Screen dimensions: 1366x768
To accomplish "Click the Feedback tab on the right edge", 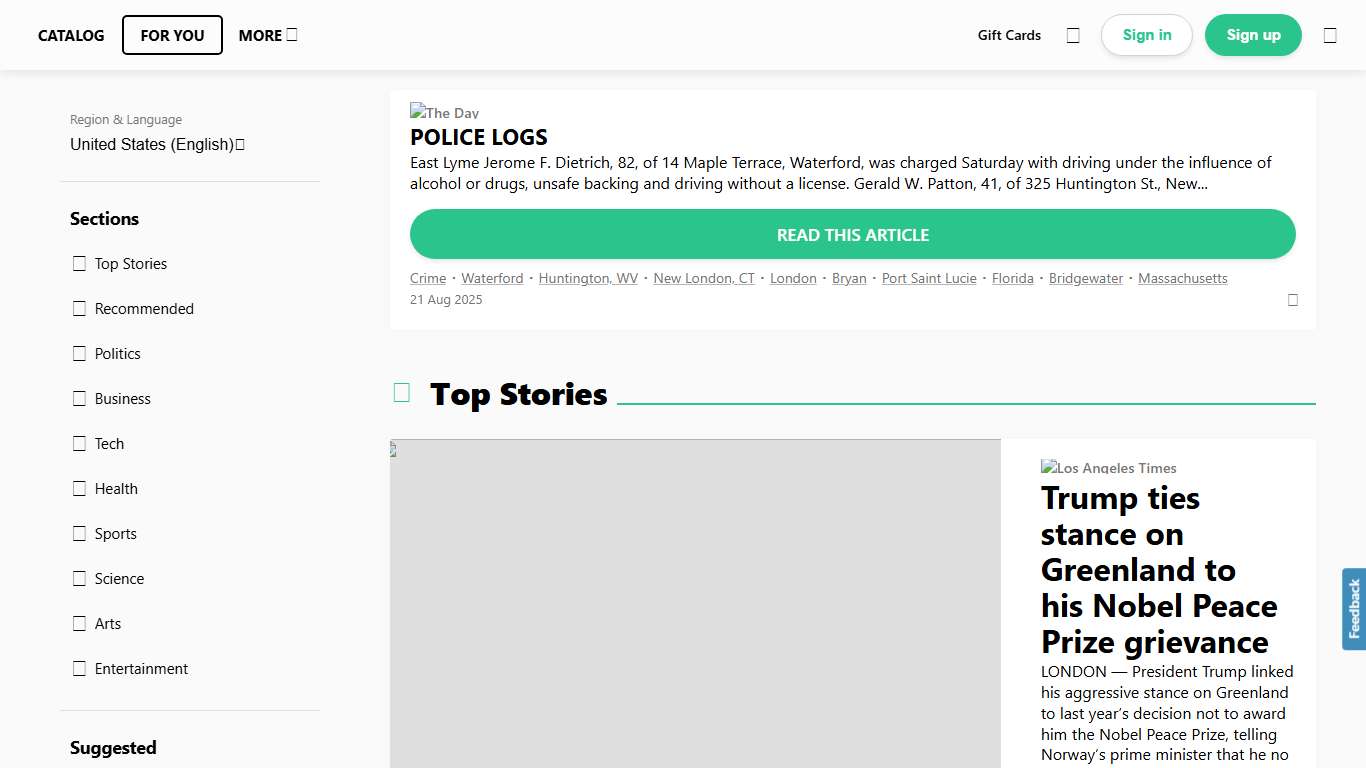I will click(x=1352, y=608).
